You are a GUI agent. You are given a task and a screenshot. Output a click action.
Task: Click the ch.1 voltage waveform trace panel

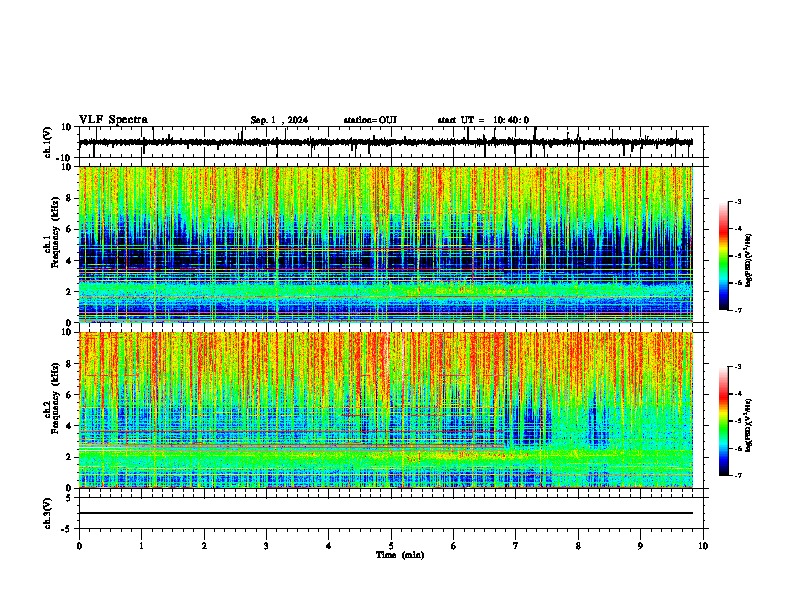click(x=393, y=142)
